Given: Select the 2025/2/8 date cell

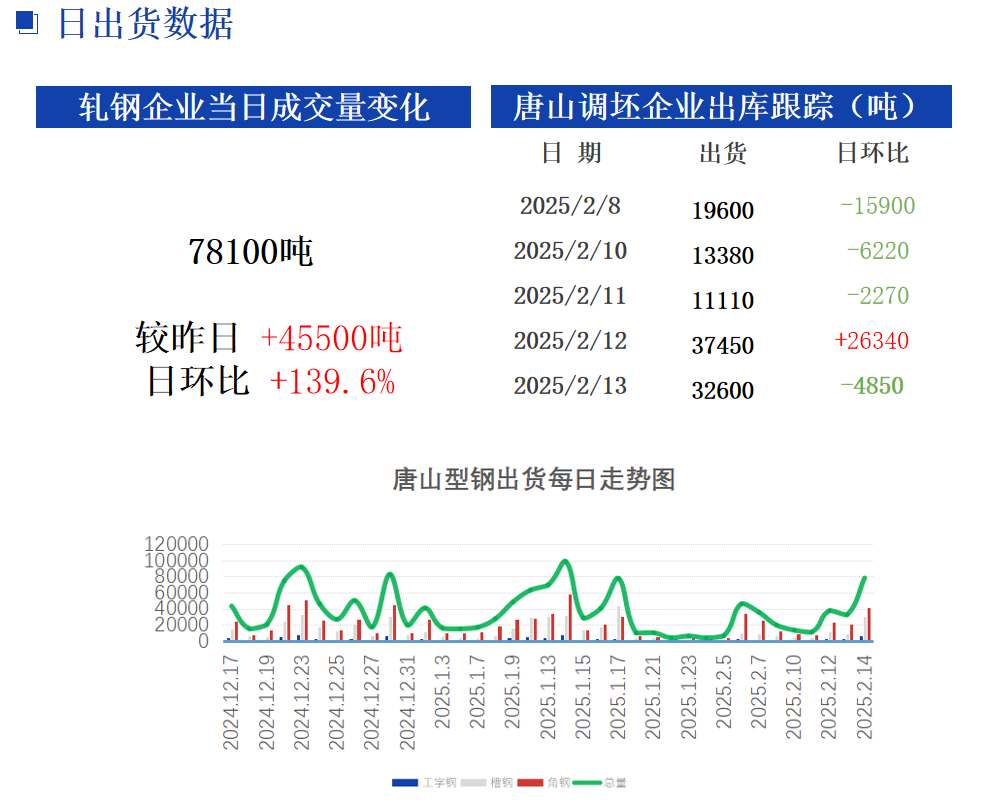Looking at the screenshot, I should point(570,206).
